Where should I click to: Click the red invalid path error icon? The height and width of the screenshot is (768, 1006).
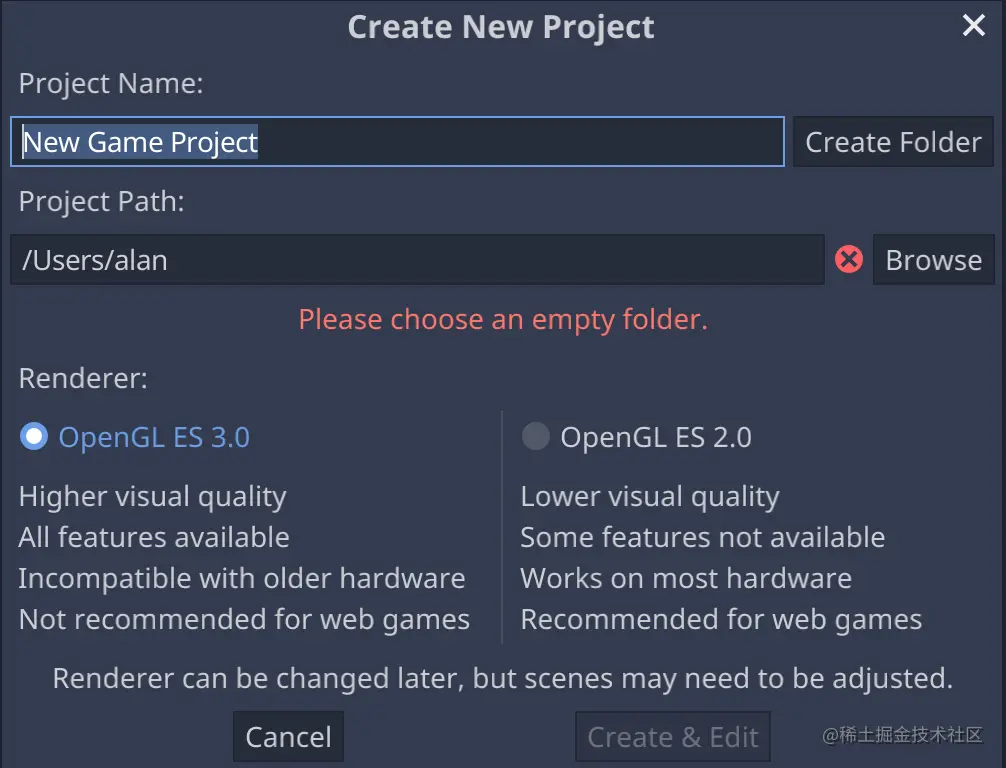pos(849,260)
